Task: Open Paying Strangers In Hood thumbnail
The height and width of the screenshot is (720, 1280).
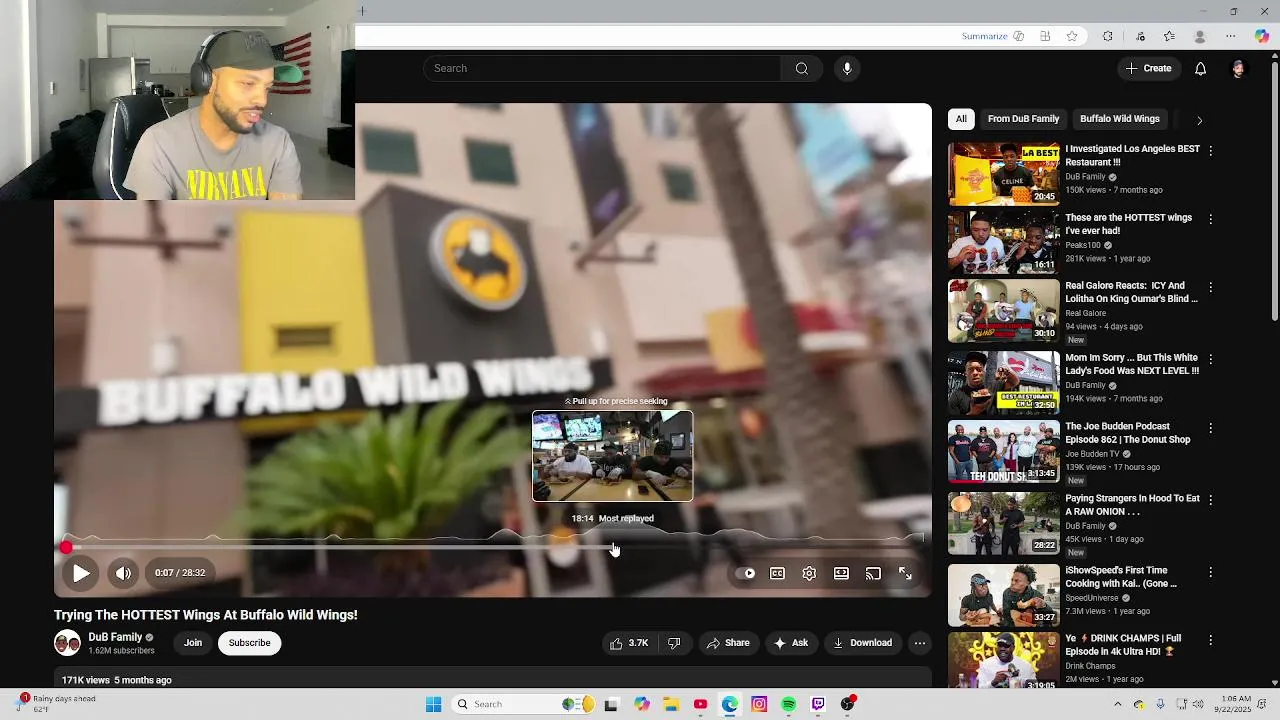Action: pos(1004,523)
